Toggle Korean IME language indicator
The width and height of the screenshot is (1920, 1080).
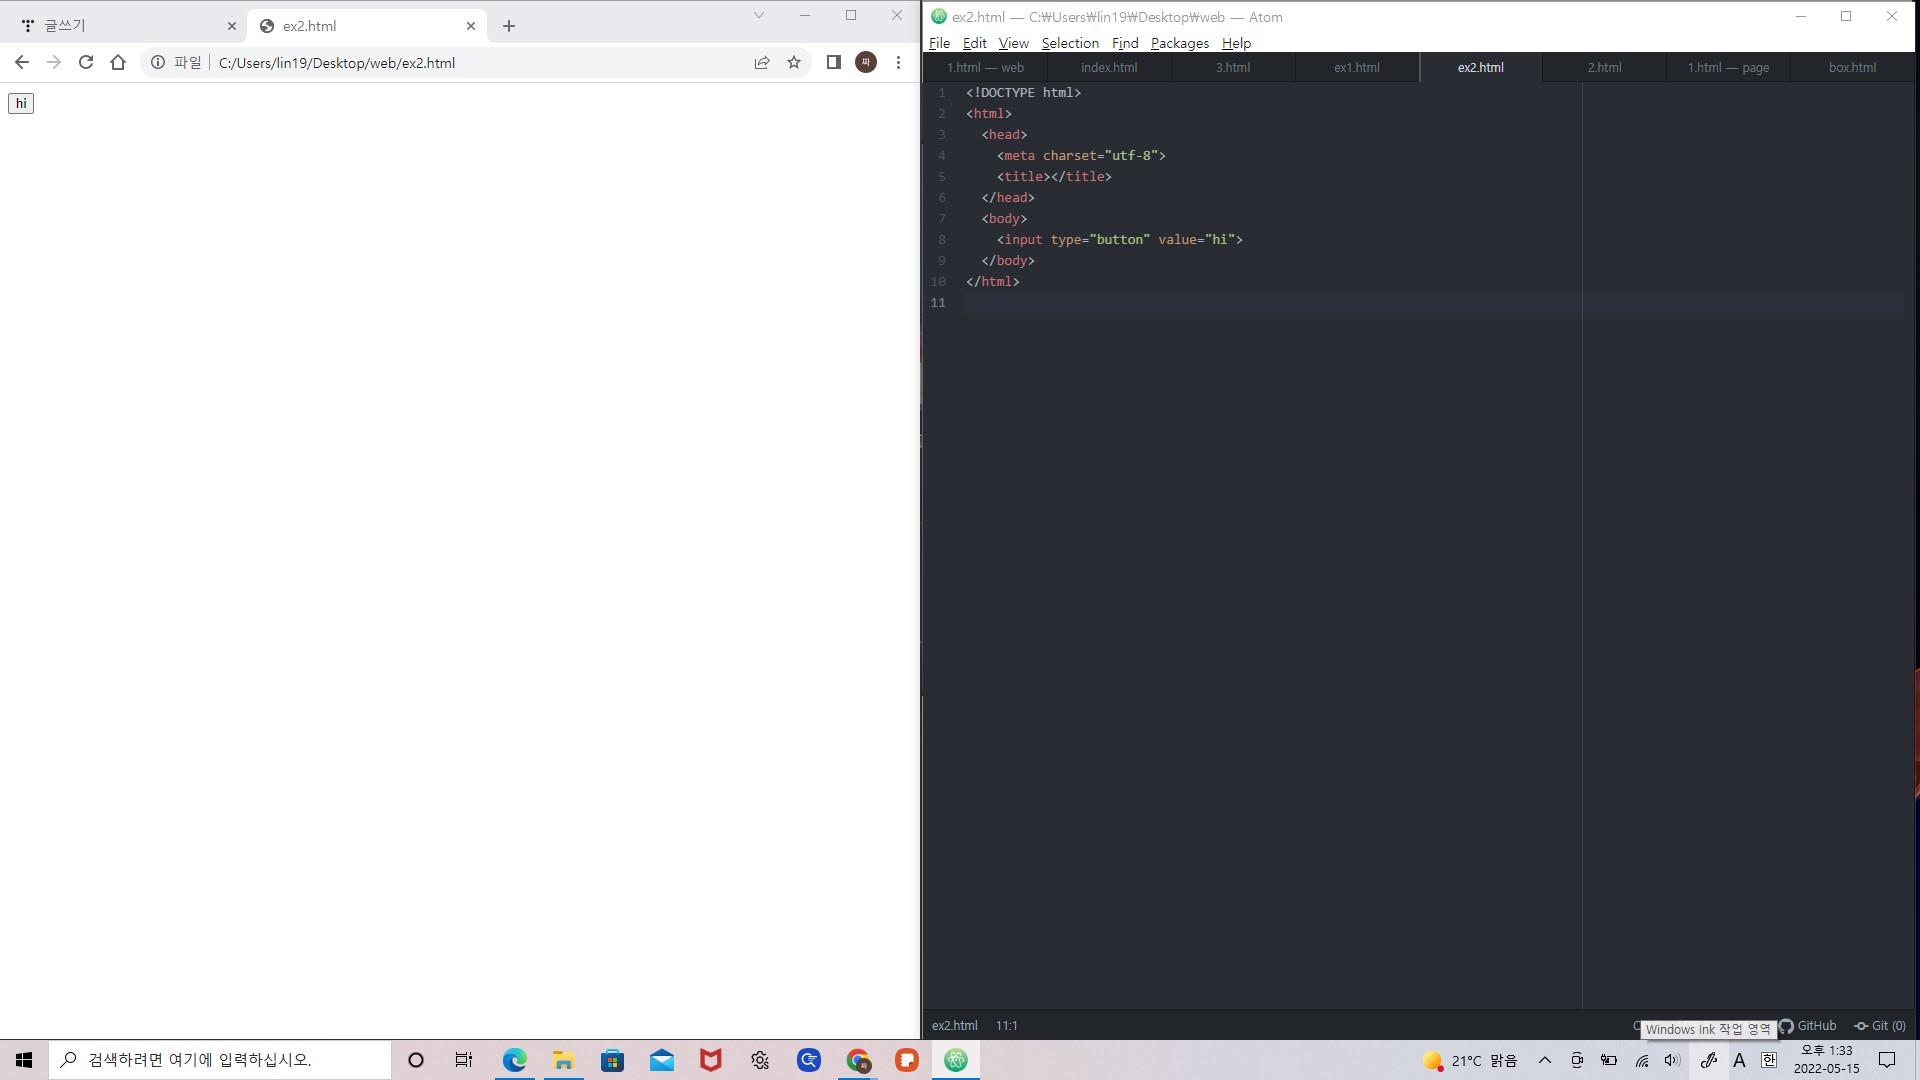[x=1768, y=1060]
